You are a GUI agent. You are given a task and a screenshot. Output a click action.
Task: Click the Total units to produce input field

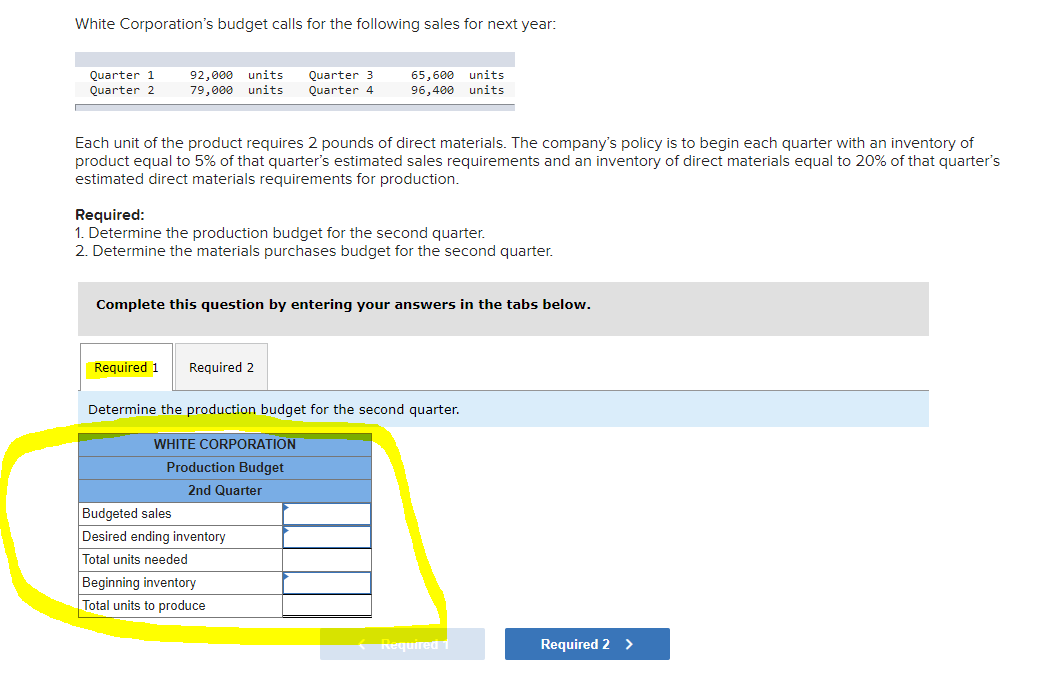pos(327,605)
